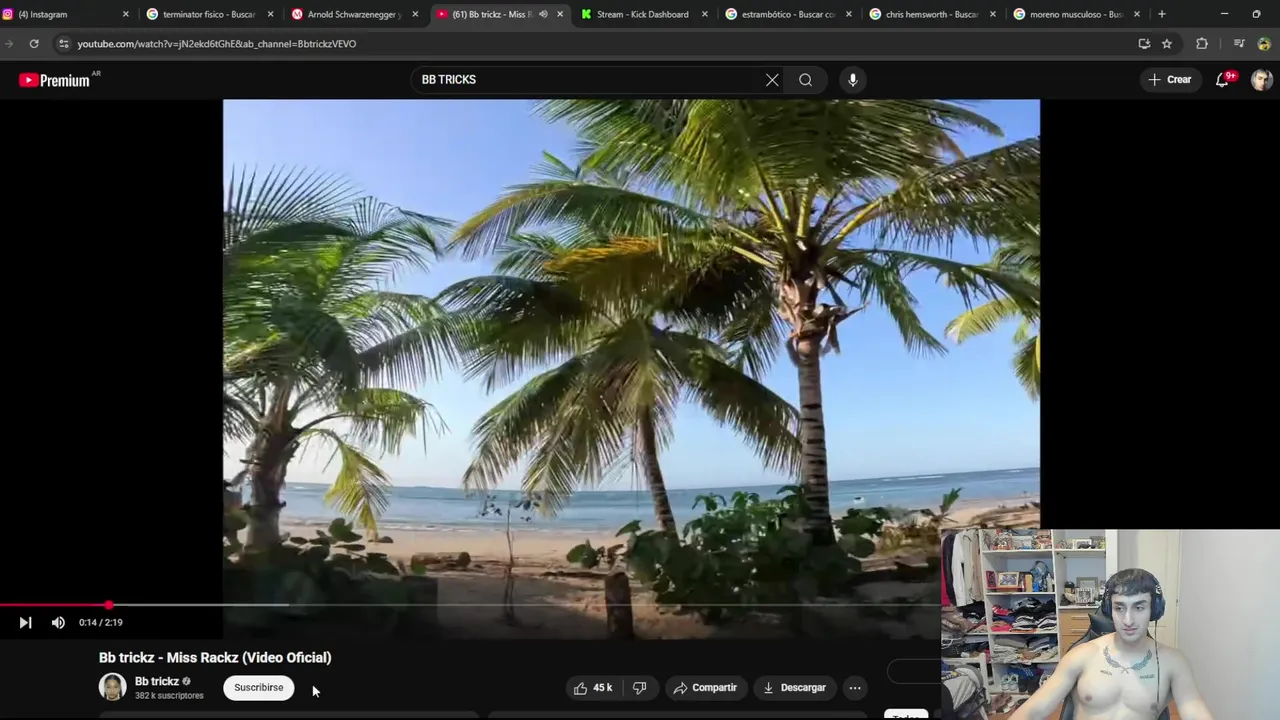Screen dimensions: 1280x720
Task: Open the notifications bell
Action: coord(1222,80)
